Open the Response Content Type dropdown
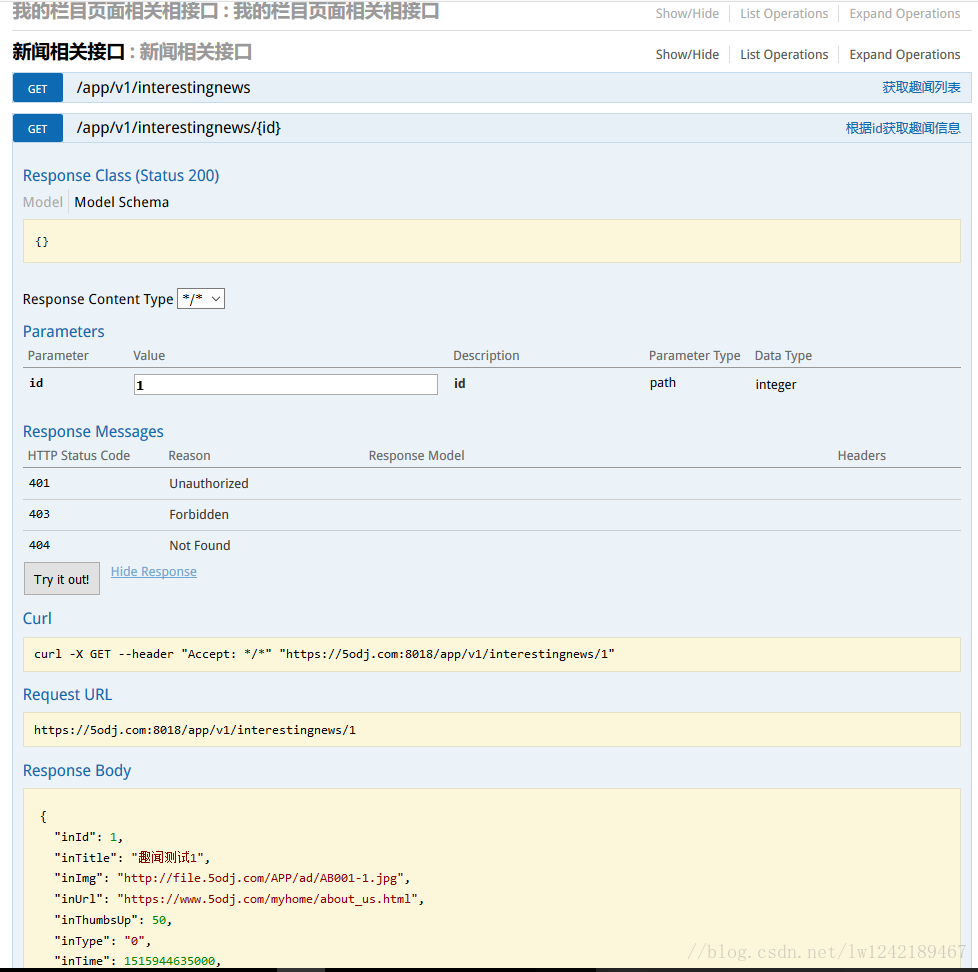The width and height of the screenshot is (978, 972). (201, 299)
